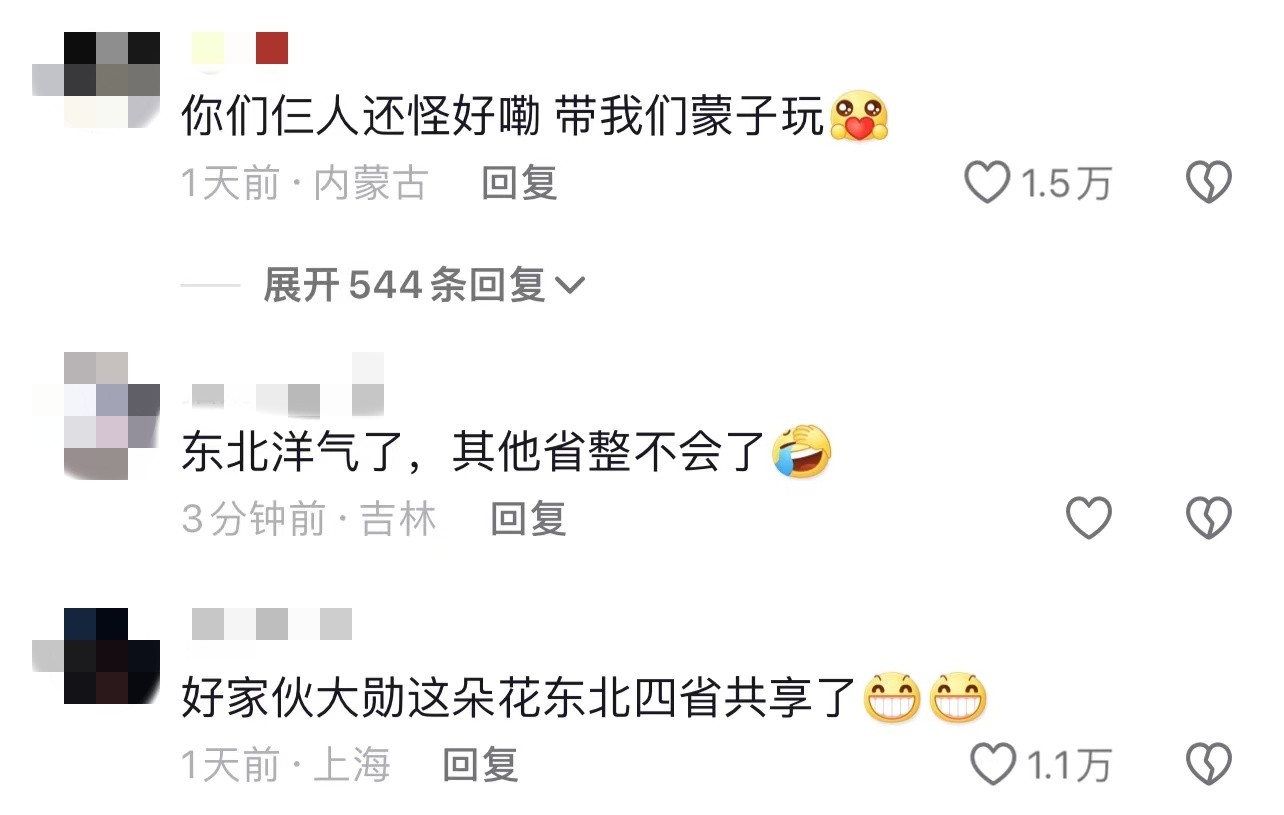Open username above 你们仨人 comment
The image size is (1284, 815).
(239, 48)
